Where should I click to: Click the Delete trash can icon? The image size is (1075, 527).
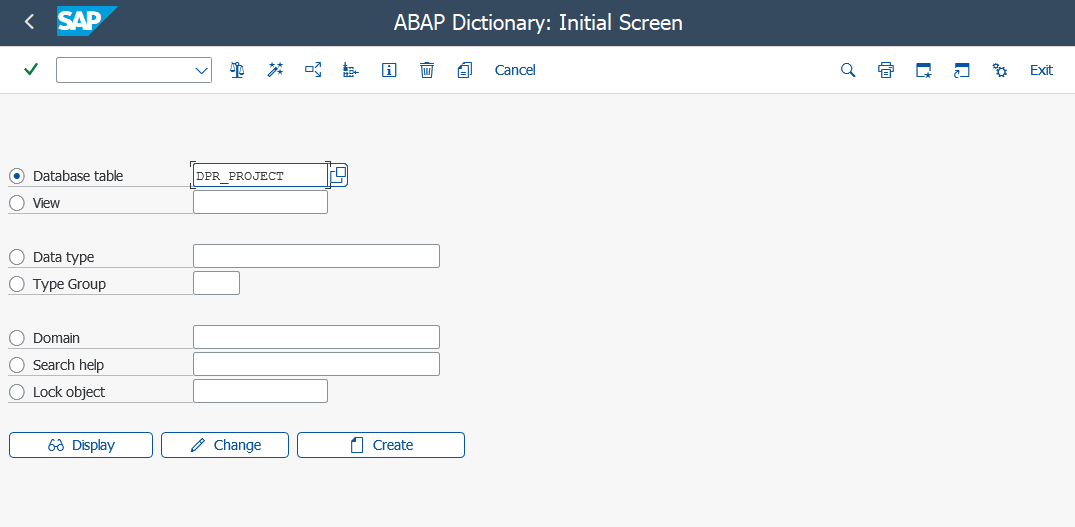[x=427, y=70]
